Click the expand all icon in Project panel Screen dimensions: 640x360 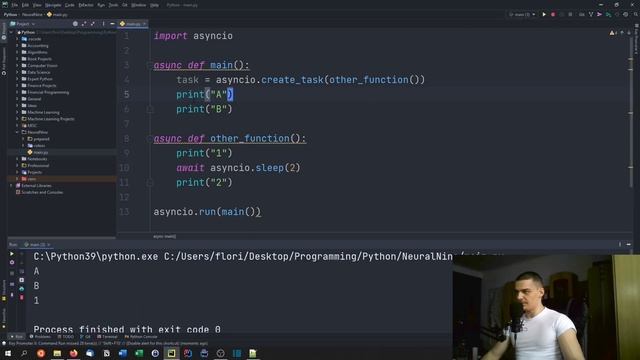click(84, 24)
